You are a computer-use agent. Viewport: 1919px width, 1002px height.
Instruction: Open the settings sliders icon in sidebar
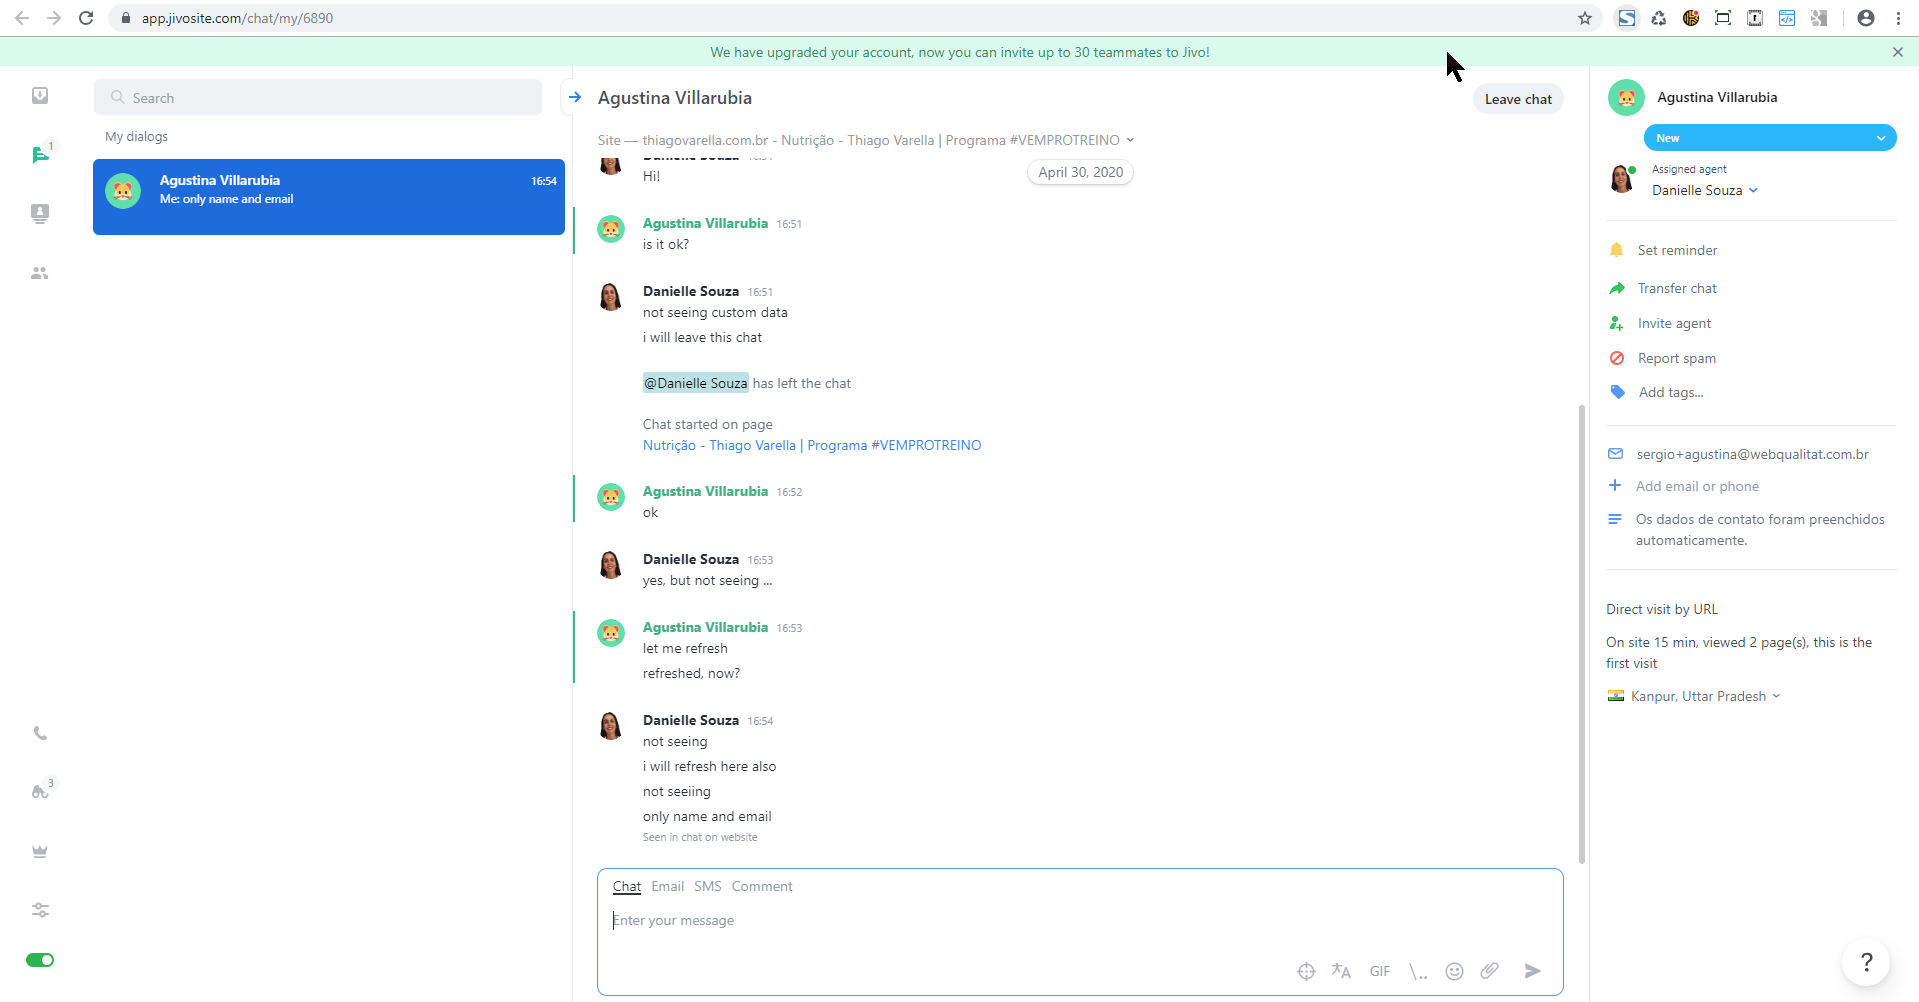pos(40,910)
